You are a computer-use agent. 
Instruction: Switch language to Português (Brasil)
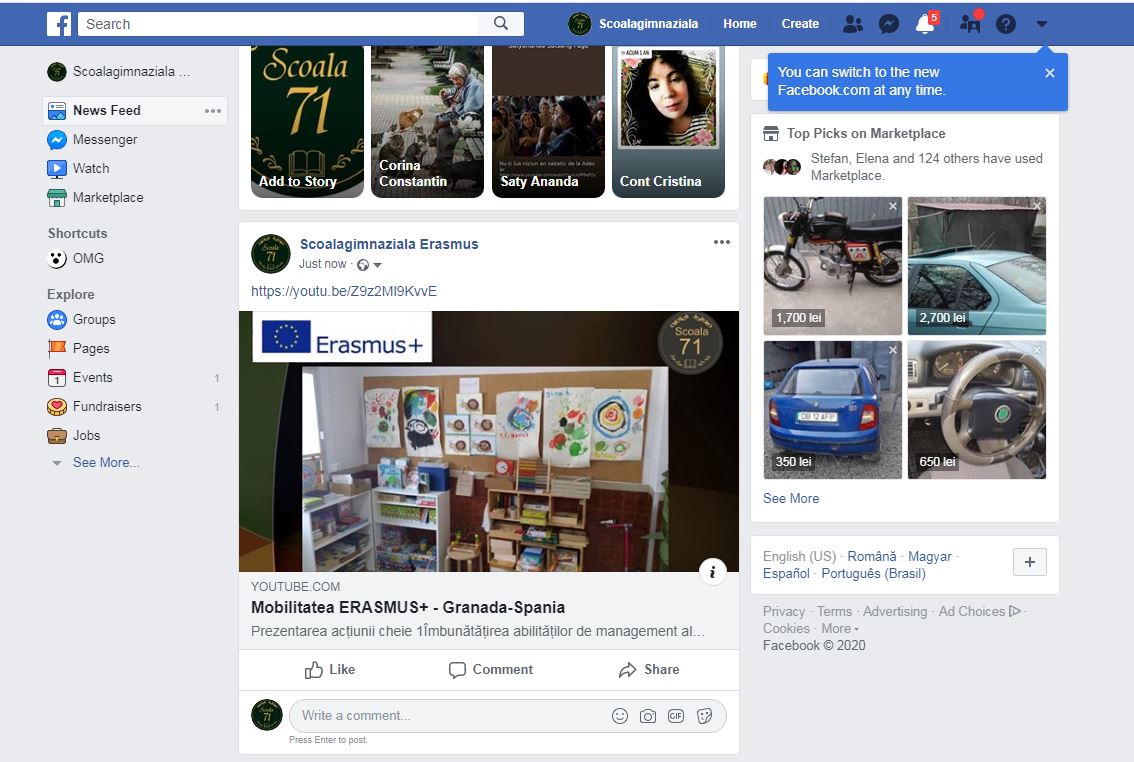tap(874, 573)
